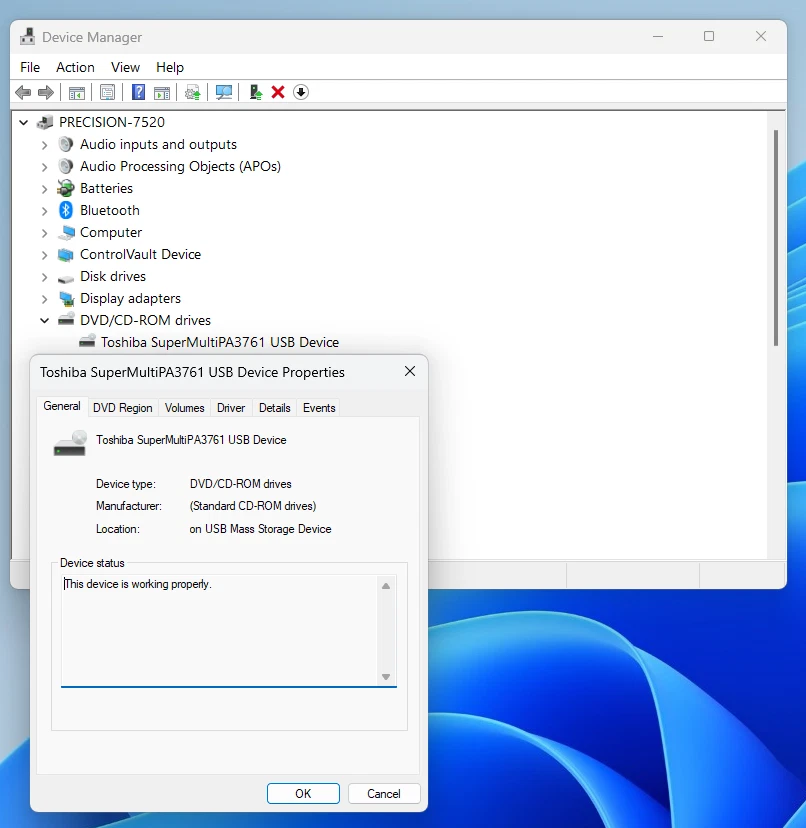Toggle the Show/Hide Console Tree icon
The image size is (806, 828).
[77, 92]
